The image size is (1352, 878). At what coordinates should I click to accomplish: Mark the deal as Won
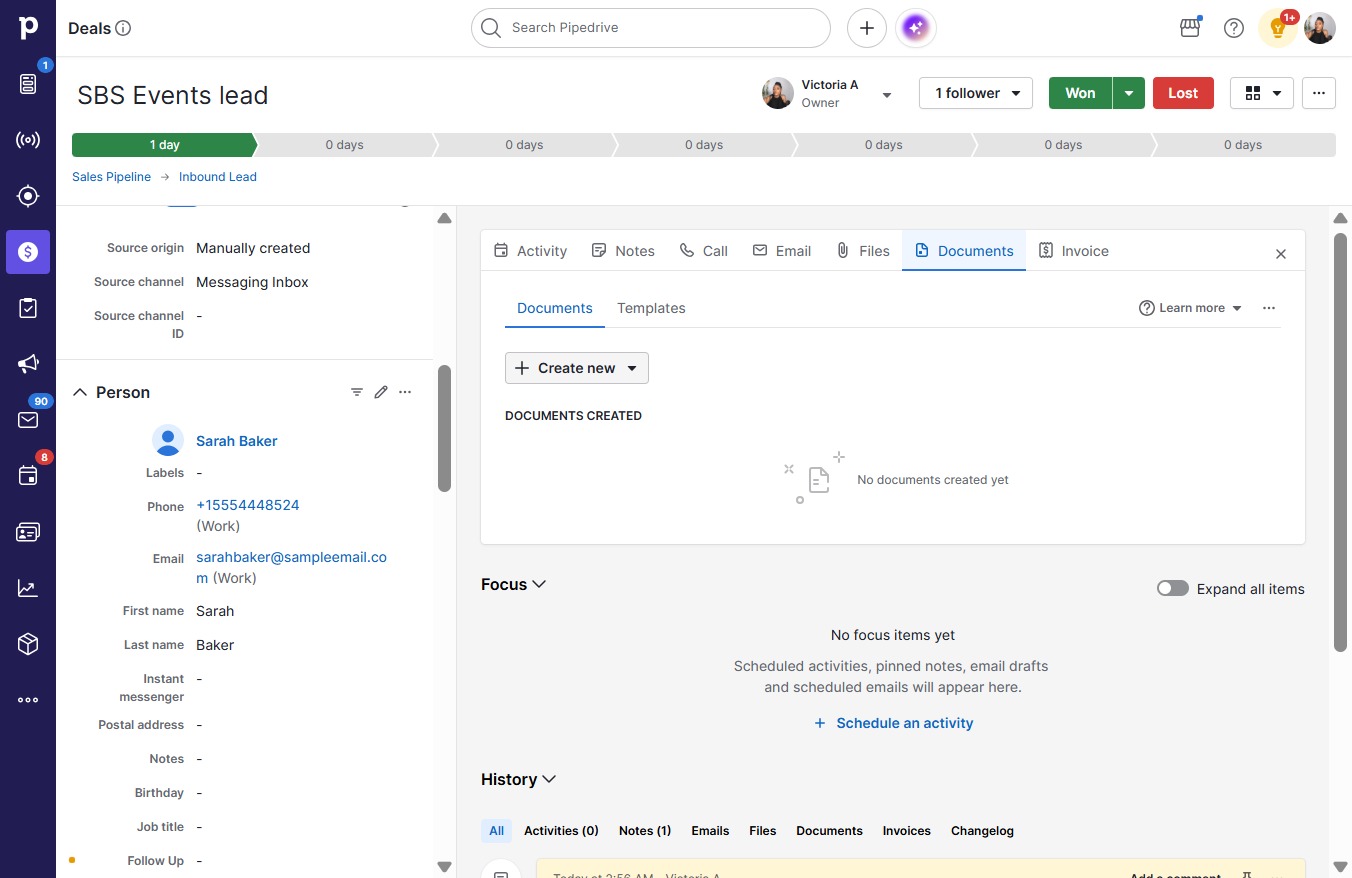[1080, 93]
